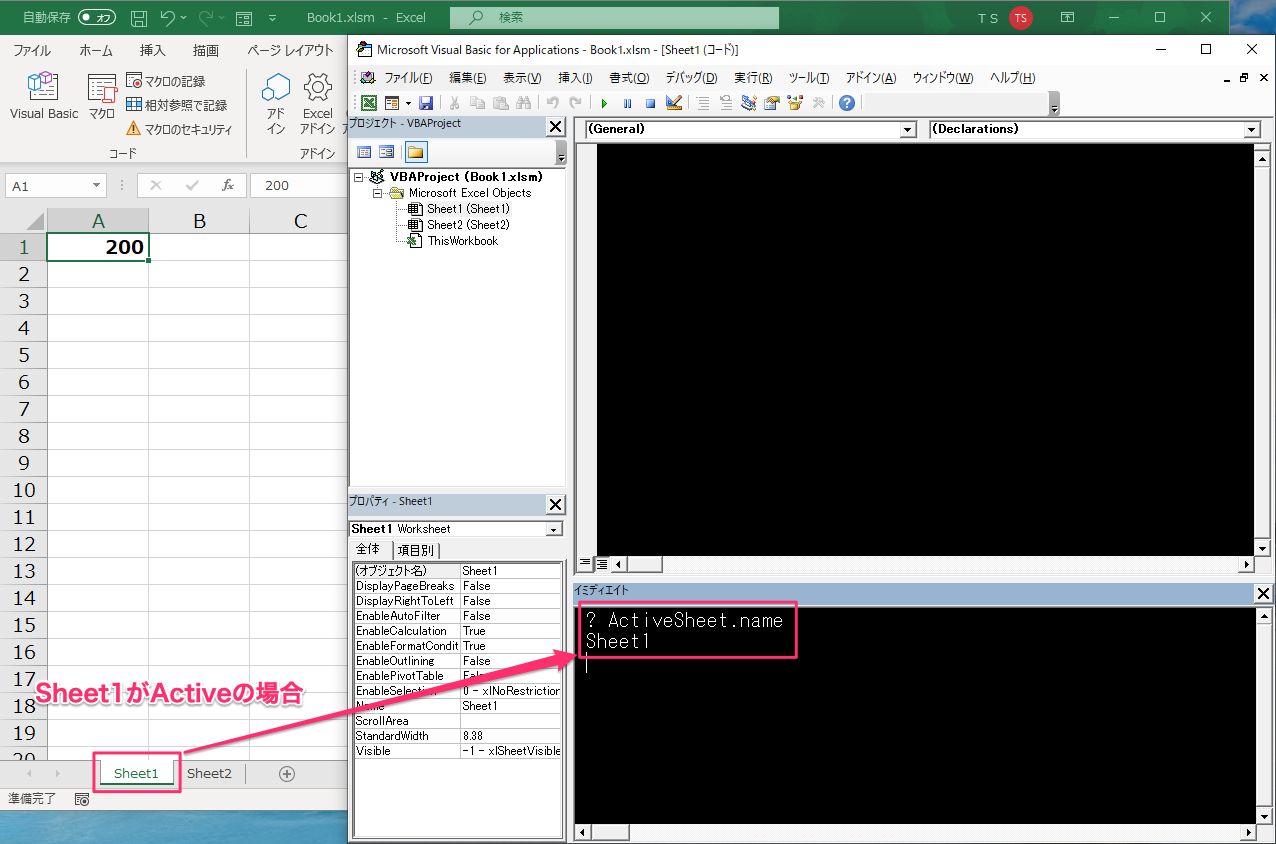Click マクロのセキュリティ button

click(179, 129)
